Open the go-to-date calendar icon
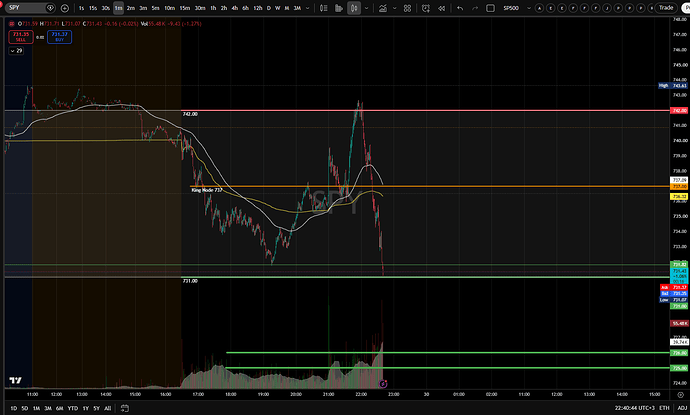The image size is (690, 415). pos(125,408)
